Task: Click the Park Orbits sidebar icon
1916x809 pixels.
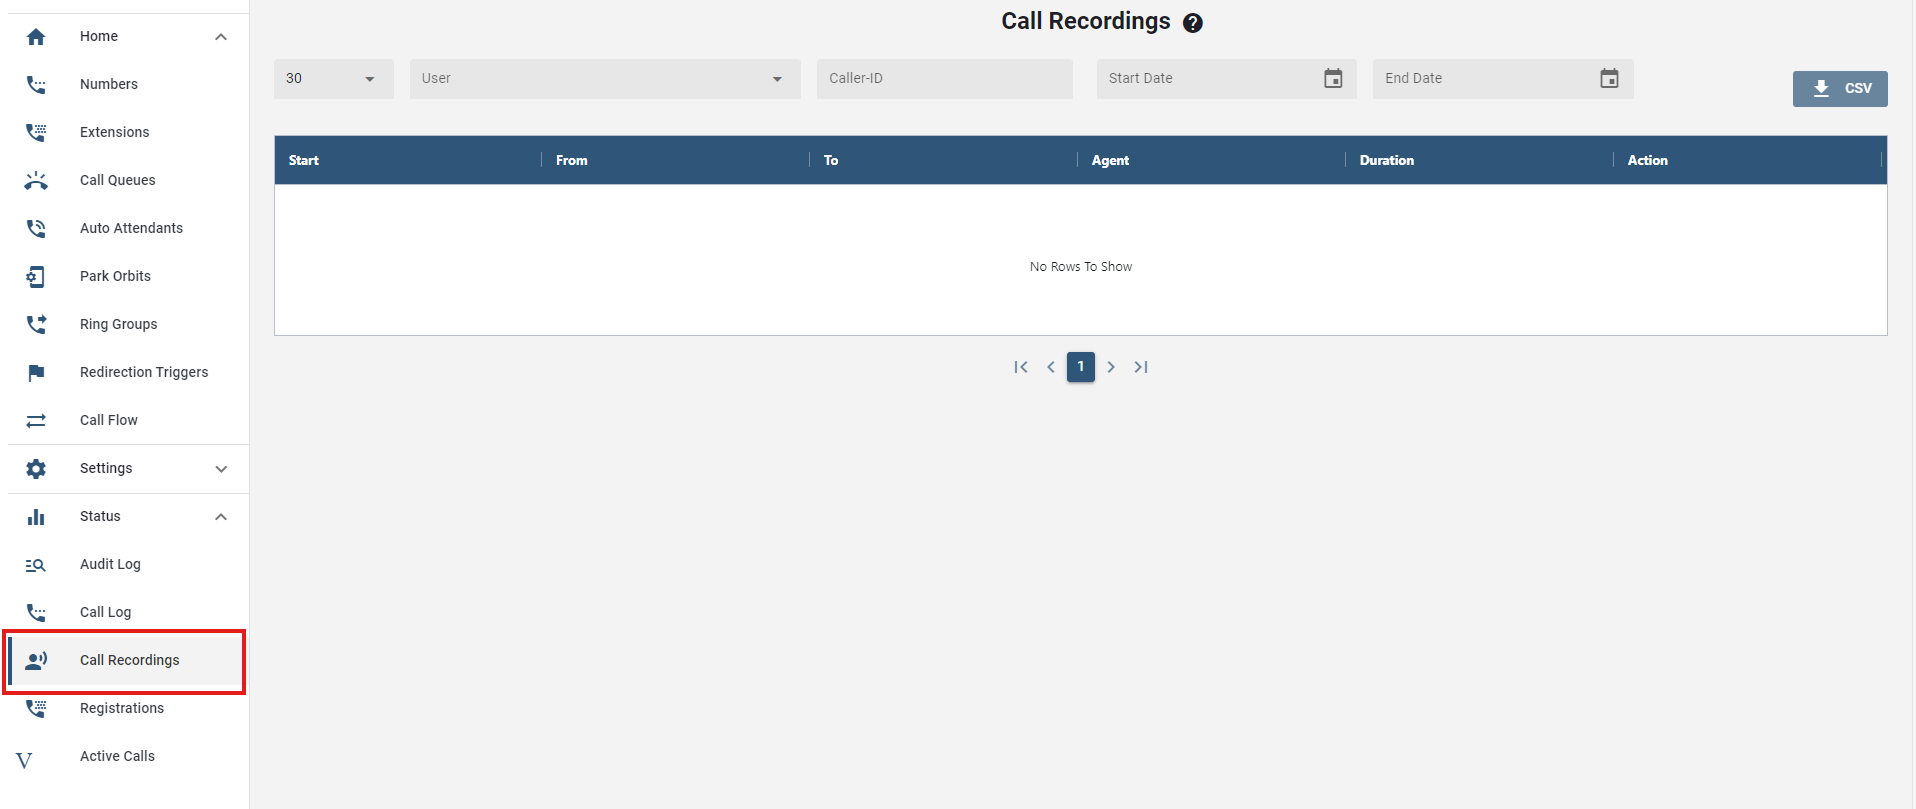Action: pyautogui.click(x=36, y=277)
